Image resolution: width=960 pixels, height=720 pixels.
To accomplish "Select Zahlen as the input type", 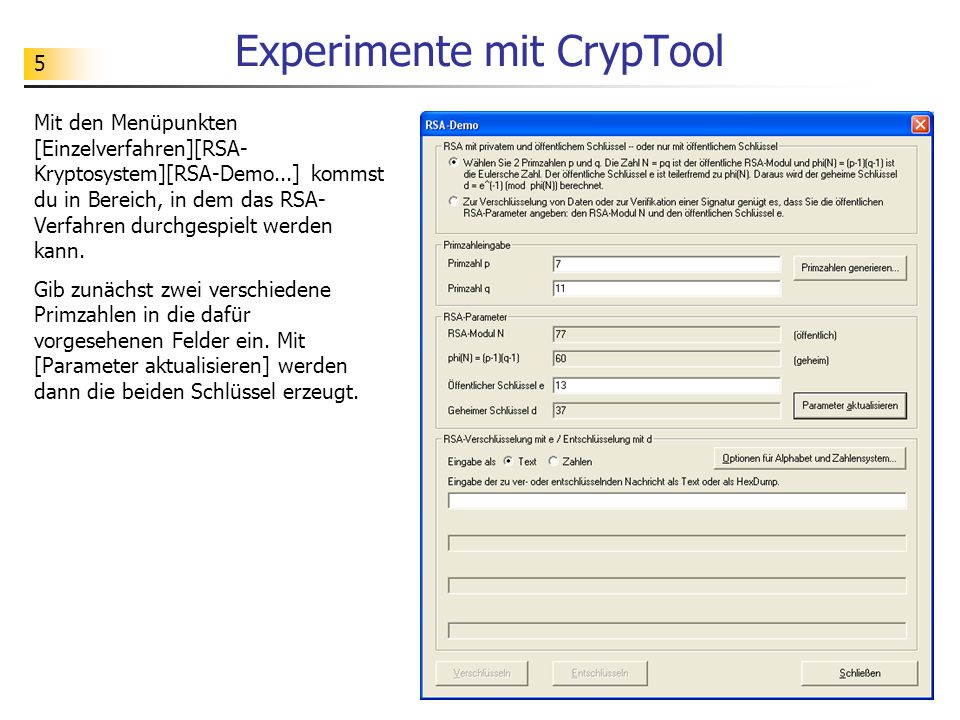I will pos(553,461).
